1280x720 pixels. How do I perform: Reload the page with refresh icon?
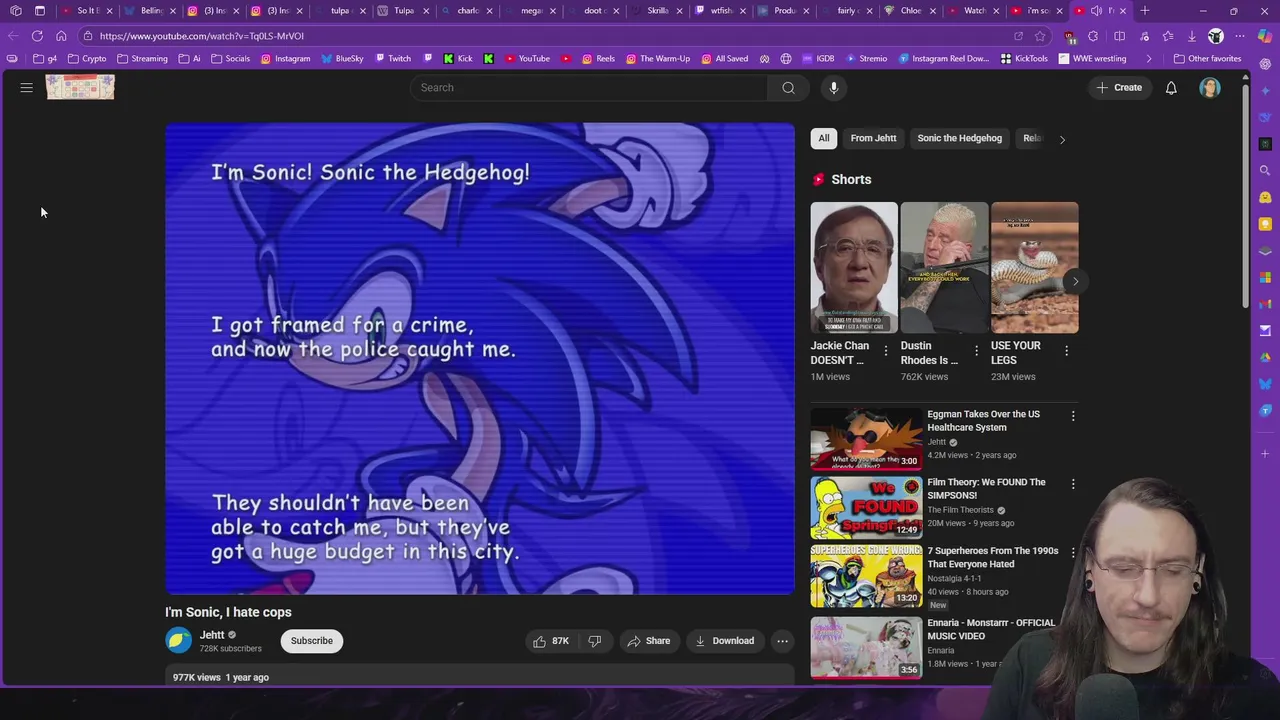click(x=37, y=36)
